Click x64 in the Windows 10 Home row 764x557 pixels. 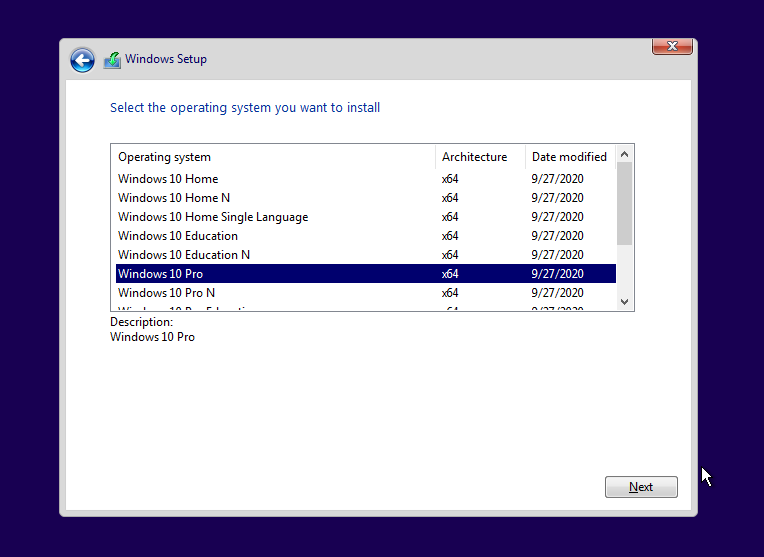click(450, 179)
